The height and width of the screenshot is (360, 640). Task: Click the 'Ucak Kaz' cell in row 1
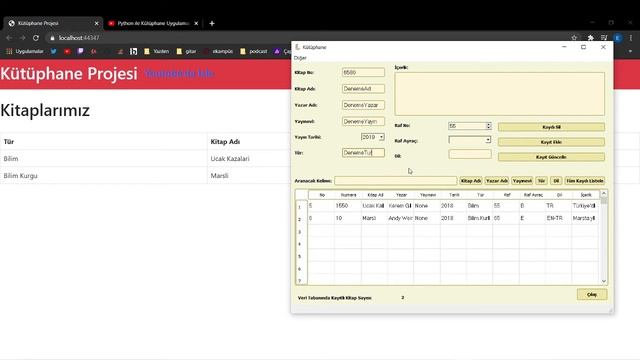374,206
